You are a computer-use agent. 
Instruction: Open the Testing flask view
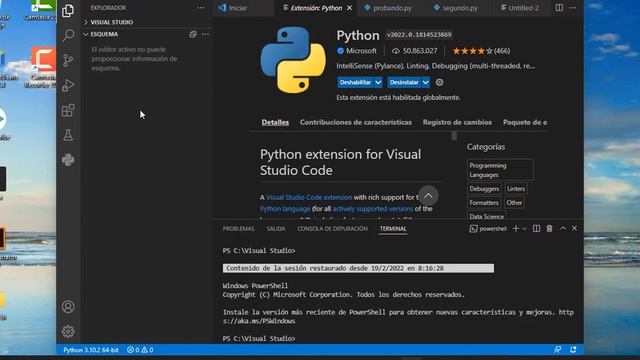68,135
